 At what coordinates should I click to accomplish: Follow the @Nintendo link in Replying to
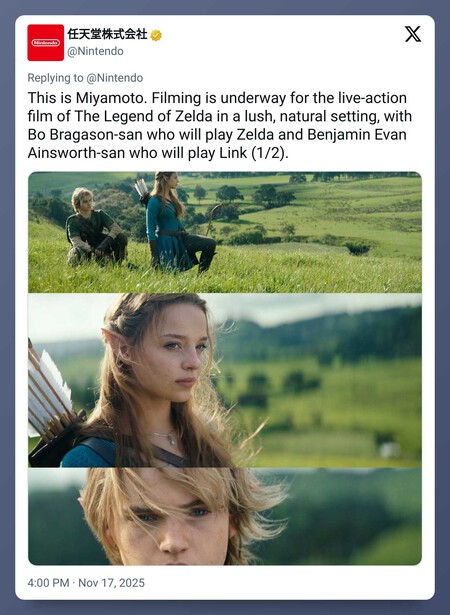114,78
